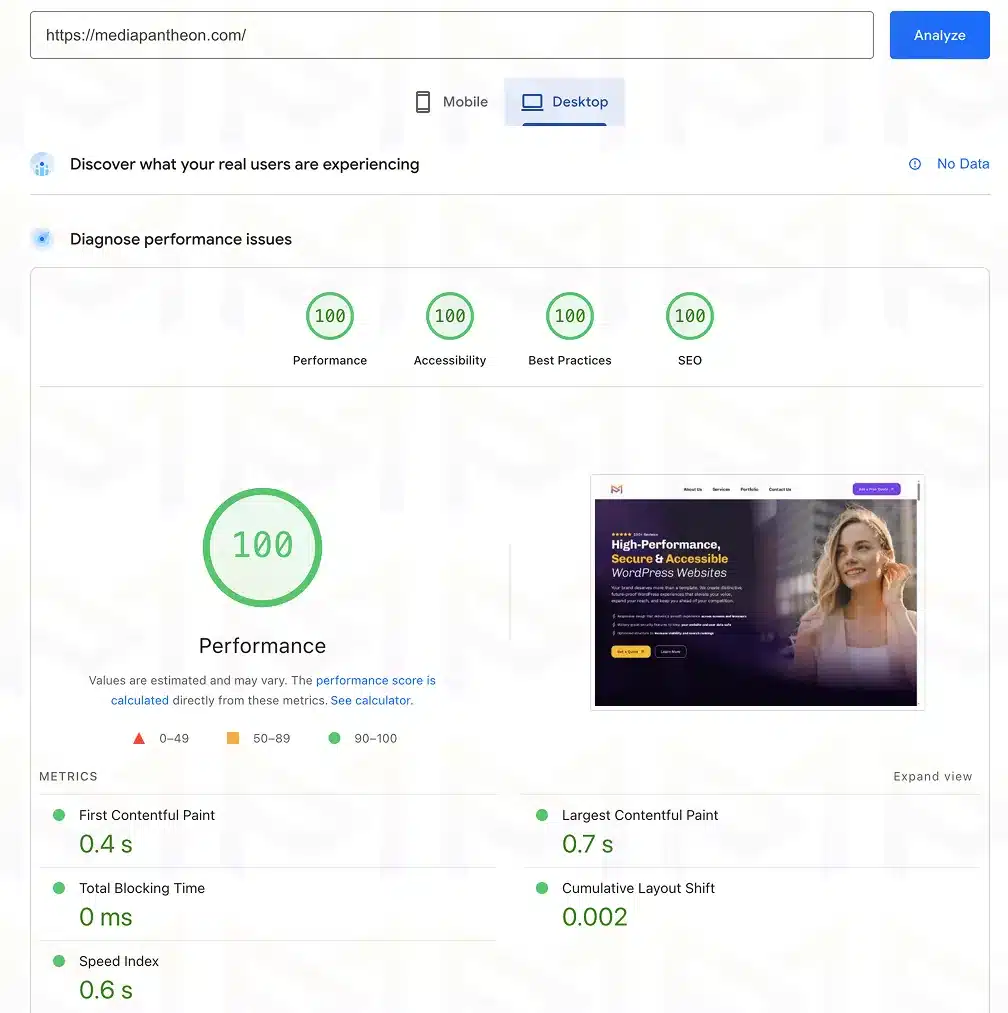Screen dimensions: 1008x1013
Task: Click the Performance label under the small gauge
Action: coord(330,360)
